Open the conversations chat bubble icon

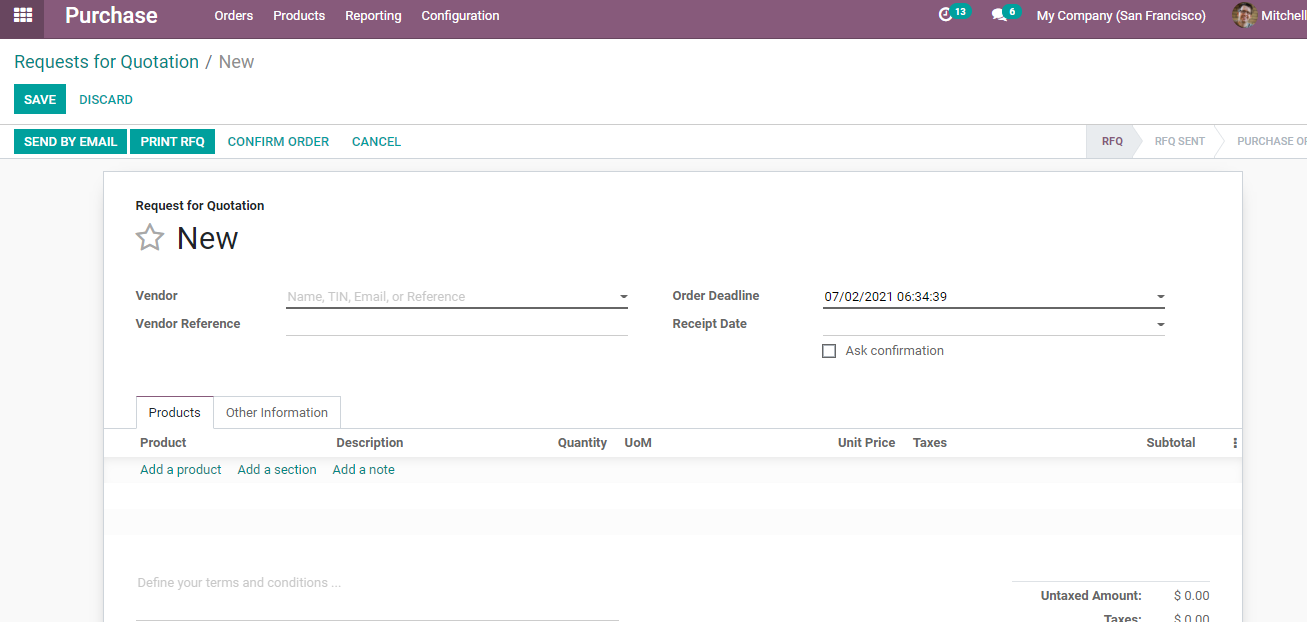coord(998,15)
